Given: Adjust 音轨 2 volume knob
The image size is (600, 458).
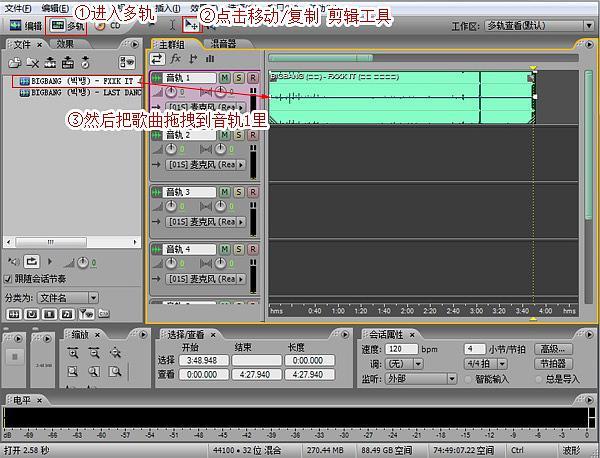Looking at the screenshot, I should click(171, 149).
